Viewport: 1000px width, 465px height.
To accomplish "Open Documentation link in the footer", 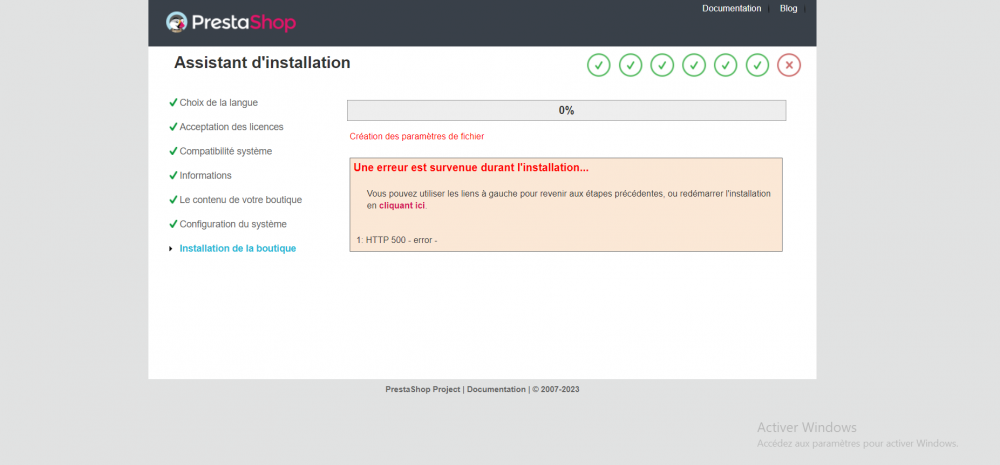I will pyautogui.click(x=496, y=389).
